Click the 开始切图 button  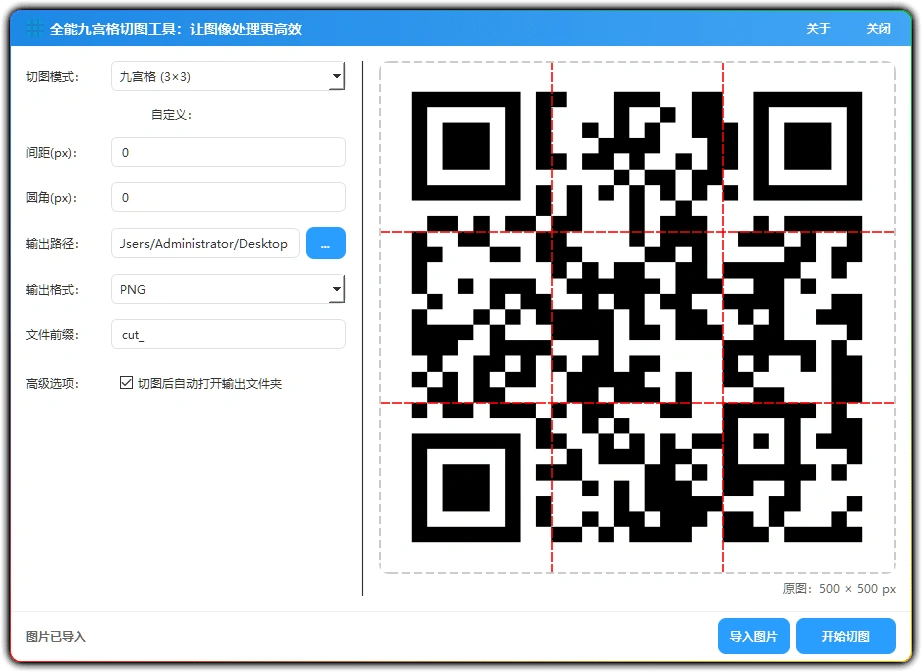pyautogui.click(x=846, y=636)
